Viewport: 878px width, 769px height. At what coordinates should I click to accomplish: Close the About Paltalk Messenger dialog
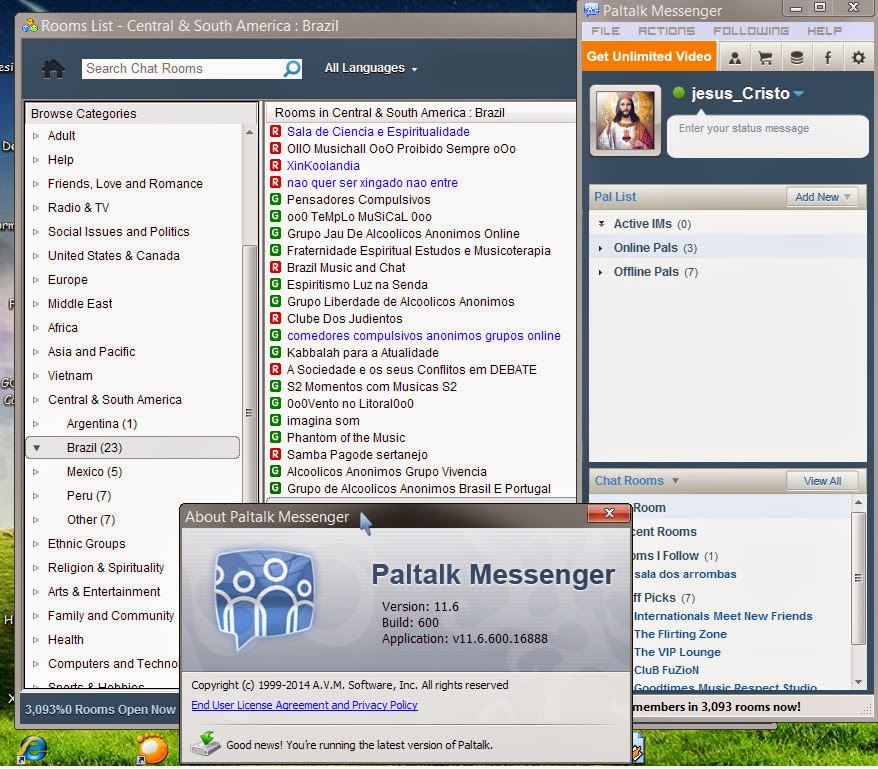point(609,512)
